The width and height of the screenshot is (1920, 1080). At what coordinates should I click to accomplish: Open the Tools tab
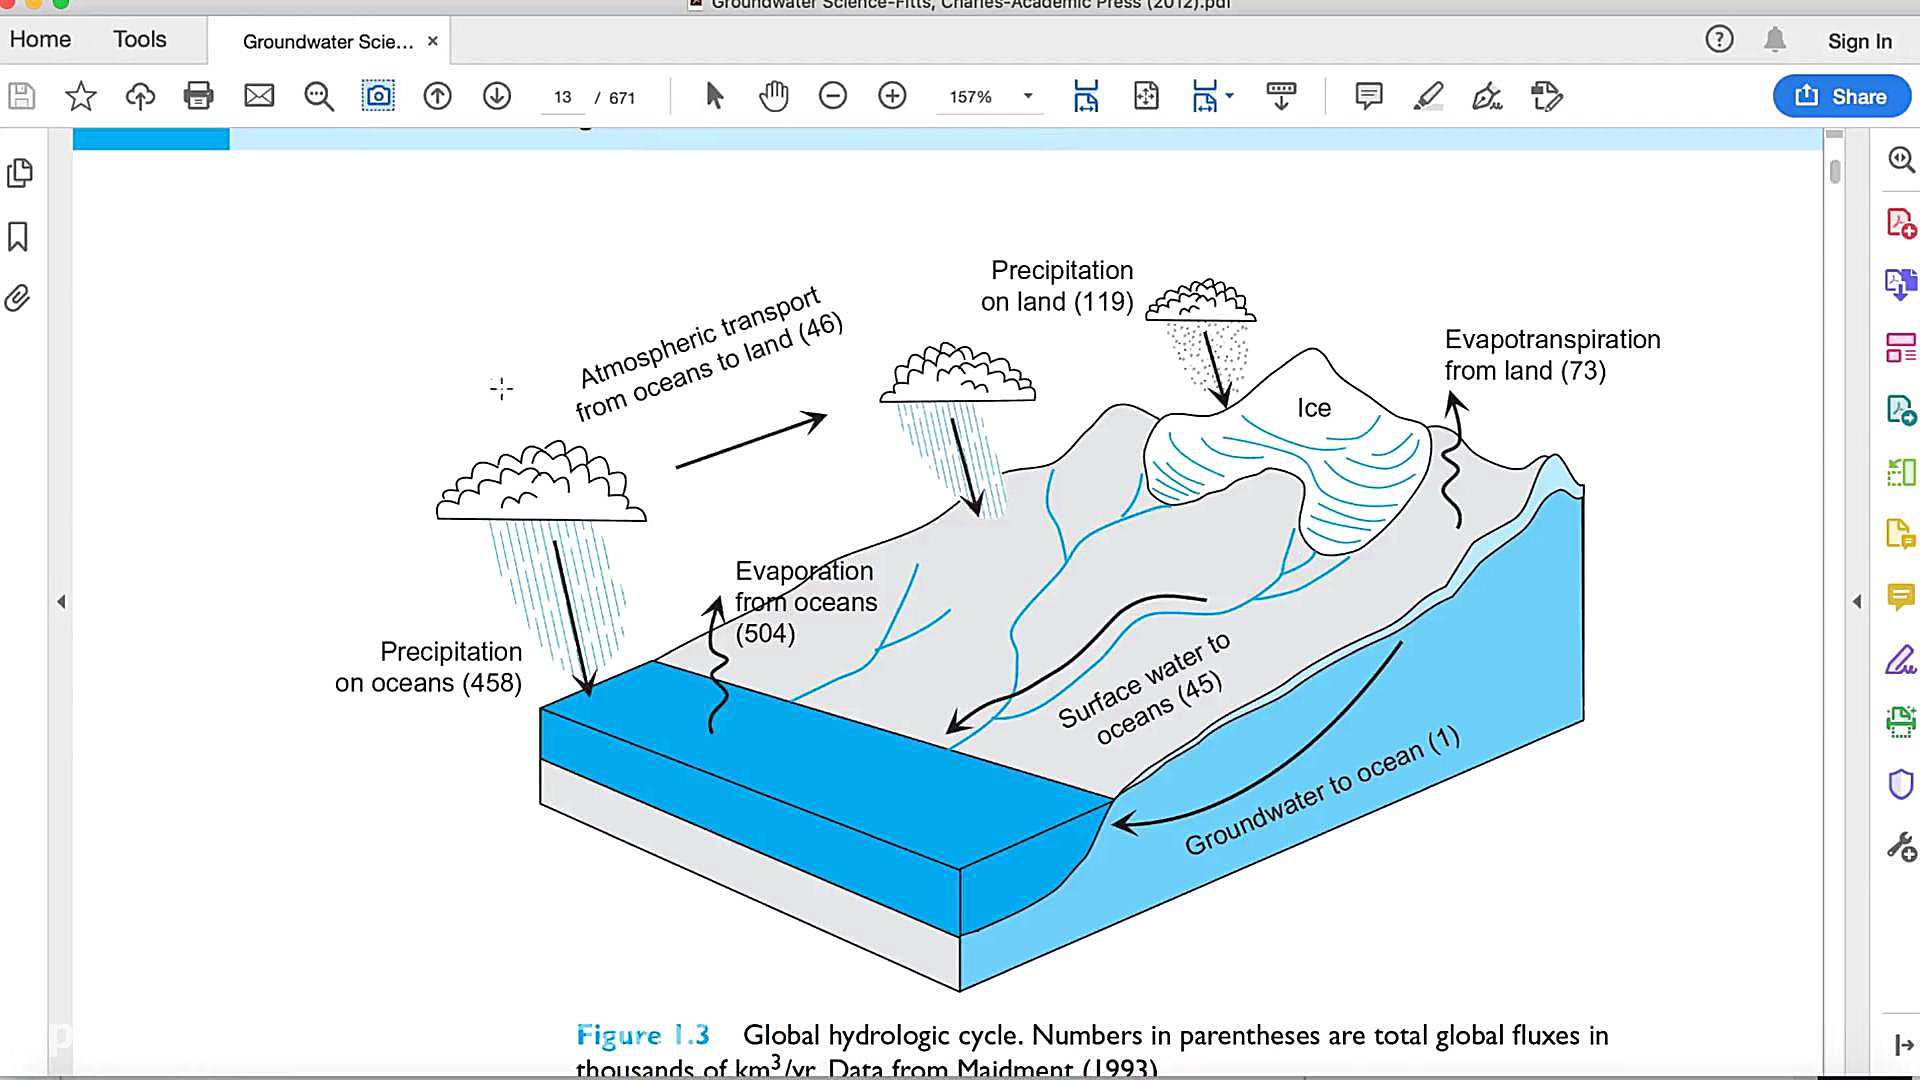(x=139, y=40)
